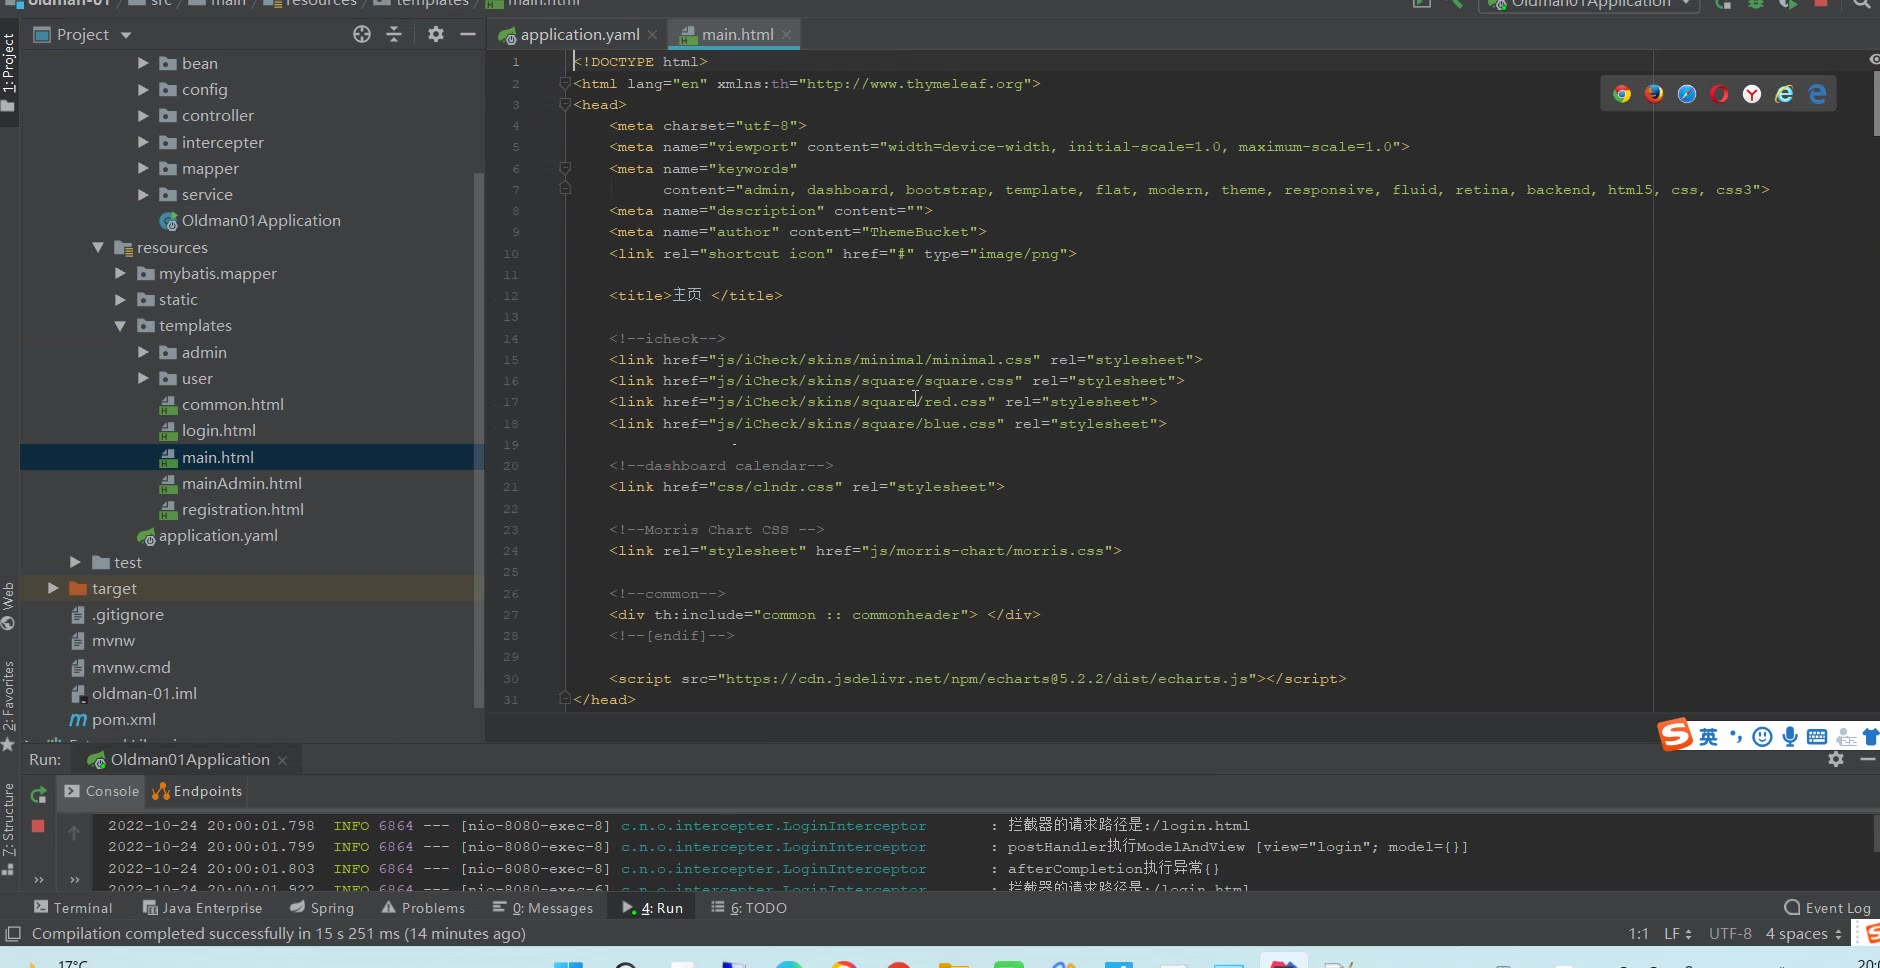The width and height of the screenshot is (1880, 968).
Task: Expand the service package
Action: point(143,194)
